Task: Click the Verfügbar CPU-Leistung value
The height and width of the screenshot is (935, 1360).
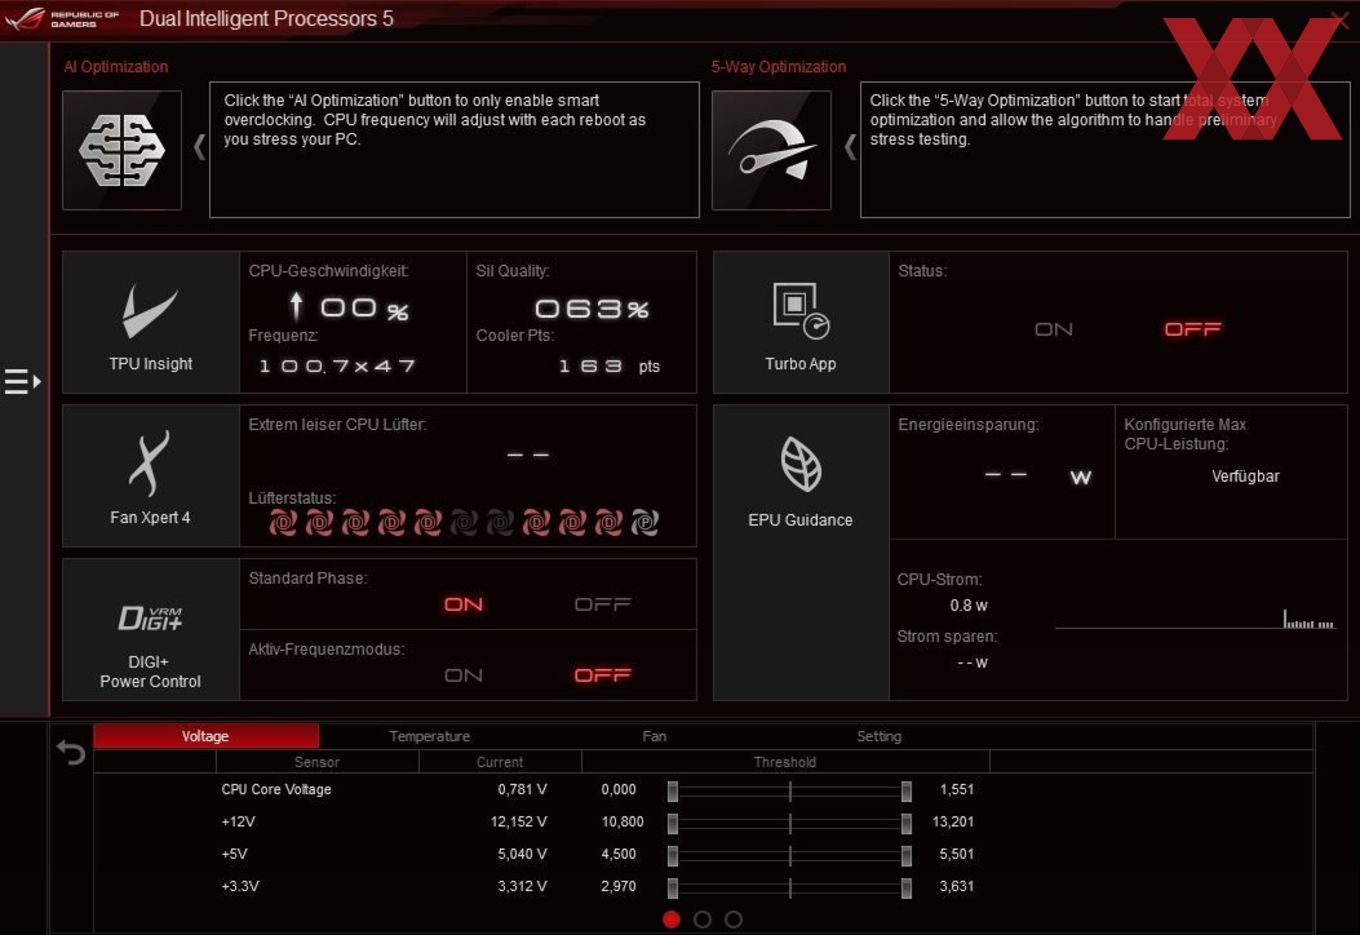Action: [1246, 476]
